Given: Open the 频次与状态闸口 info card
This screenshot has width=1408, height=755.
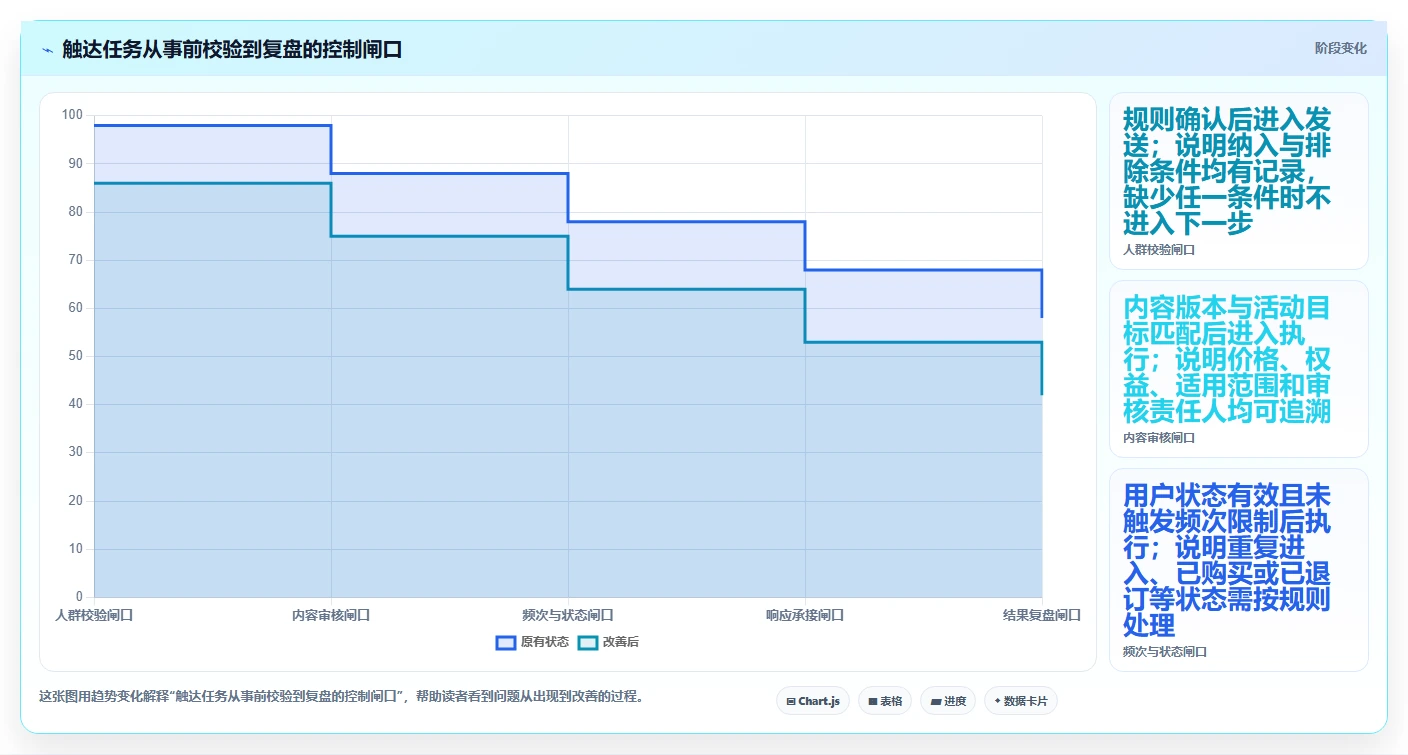Looking at the screenshot, I should pyautogui.click(x=1238, y=570).
